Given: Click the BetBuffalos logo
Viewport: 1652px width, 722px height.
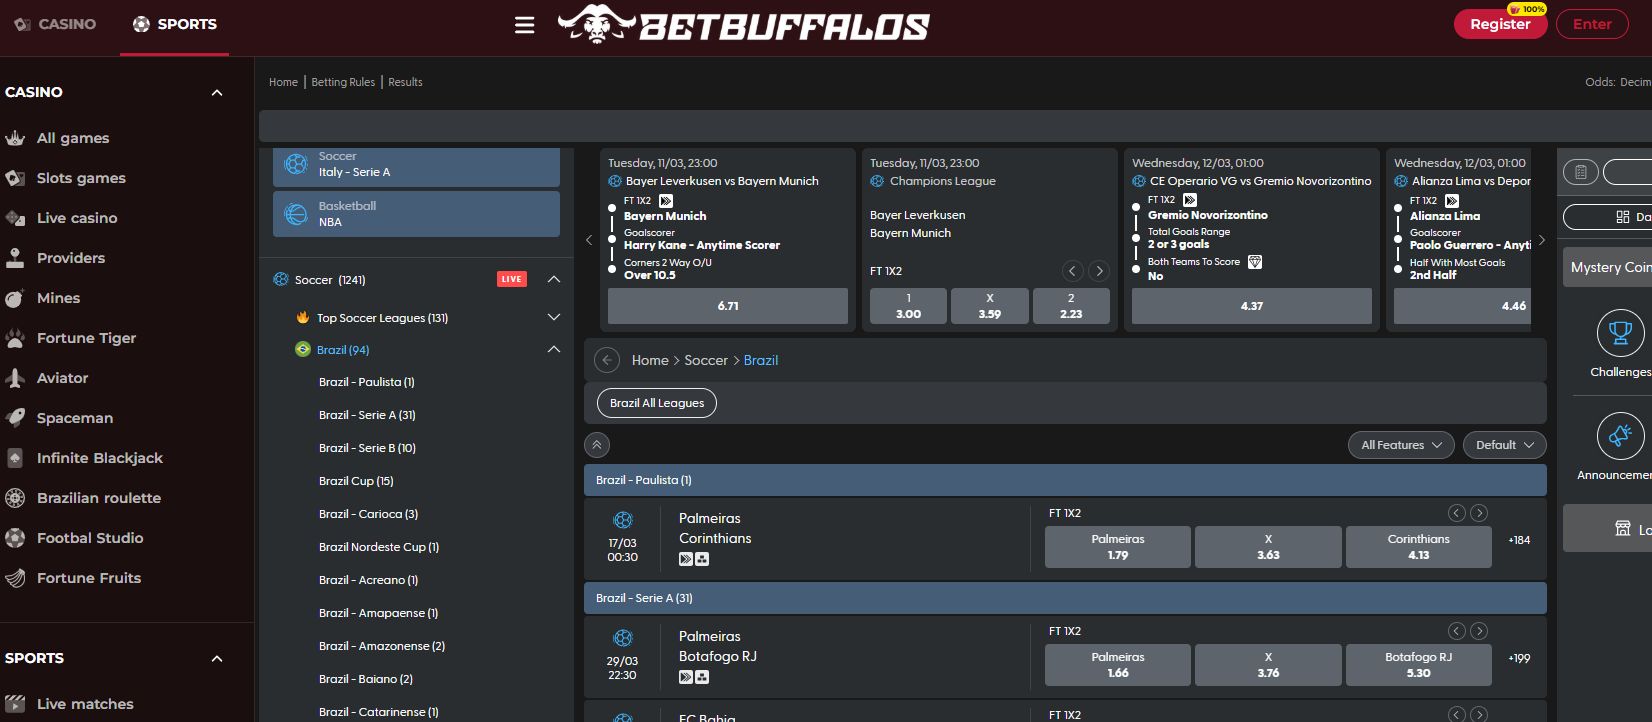Looking at the screenshot, I should point(743,25).
